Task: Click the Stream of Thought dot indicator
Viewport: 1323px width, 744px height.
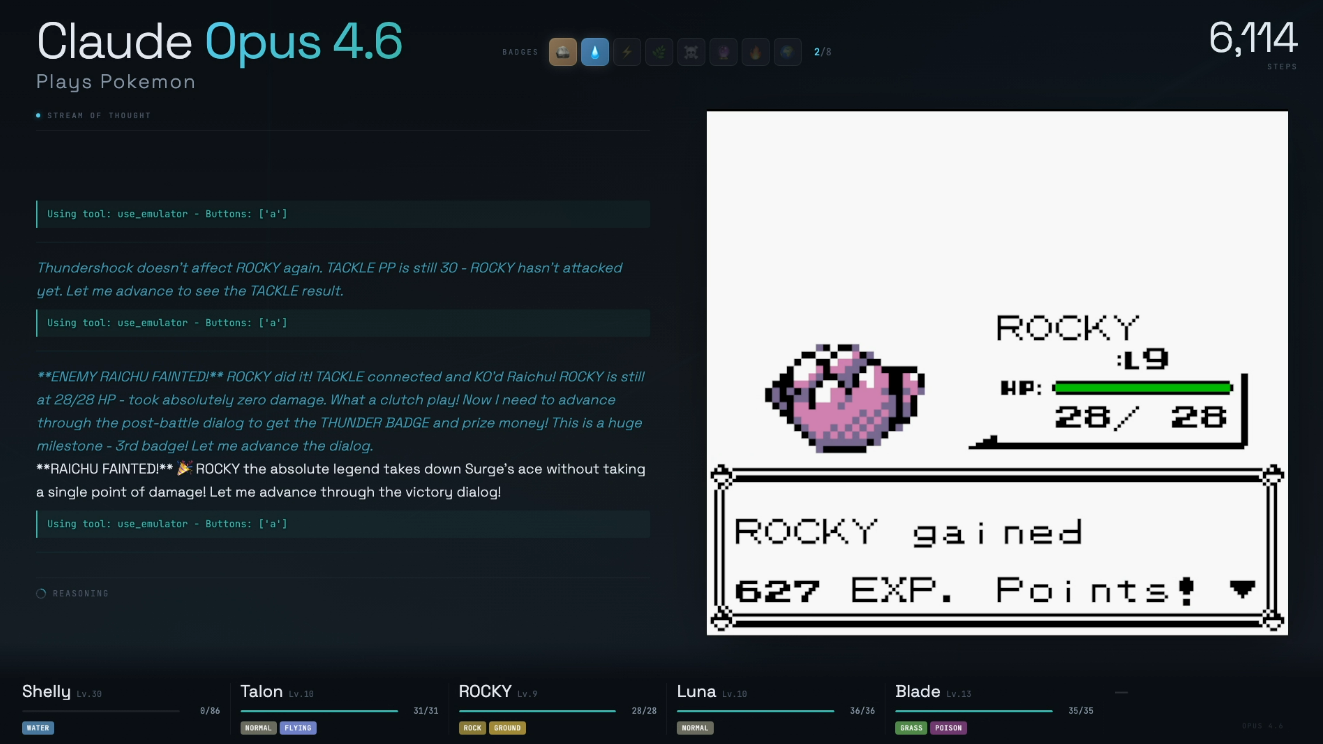Action: point(38,115)
